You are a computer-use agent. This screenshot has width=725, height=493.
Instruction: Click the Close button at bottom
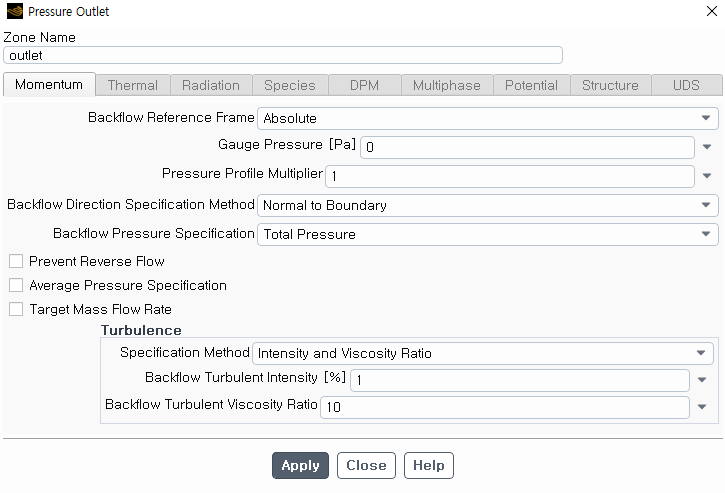(366, 465)
